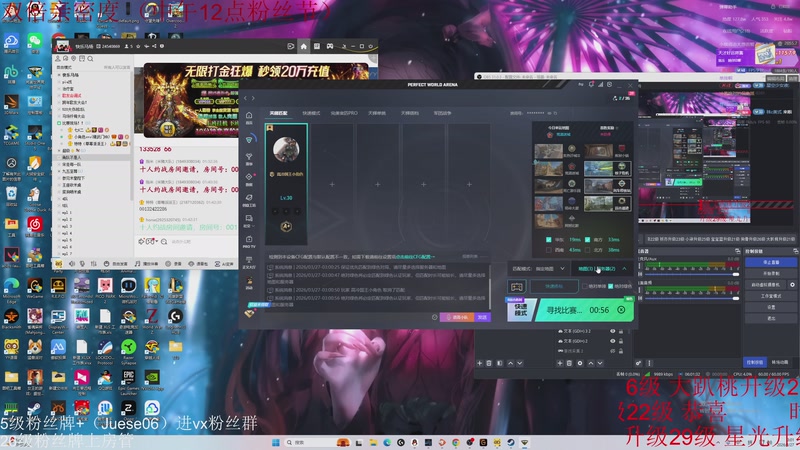This screenshot has height=450, width=800.
Task: Click first empty teammate slot plus sign
Action: (x=332, y=184)
